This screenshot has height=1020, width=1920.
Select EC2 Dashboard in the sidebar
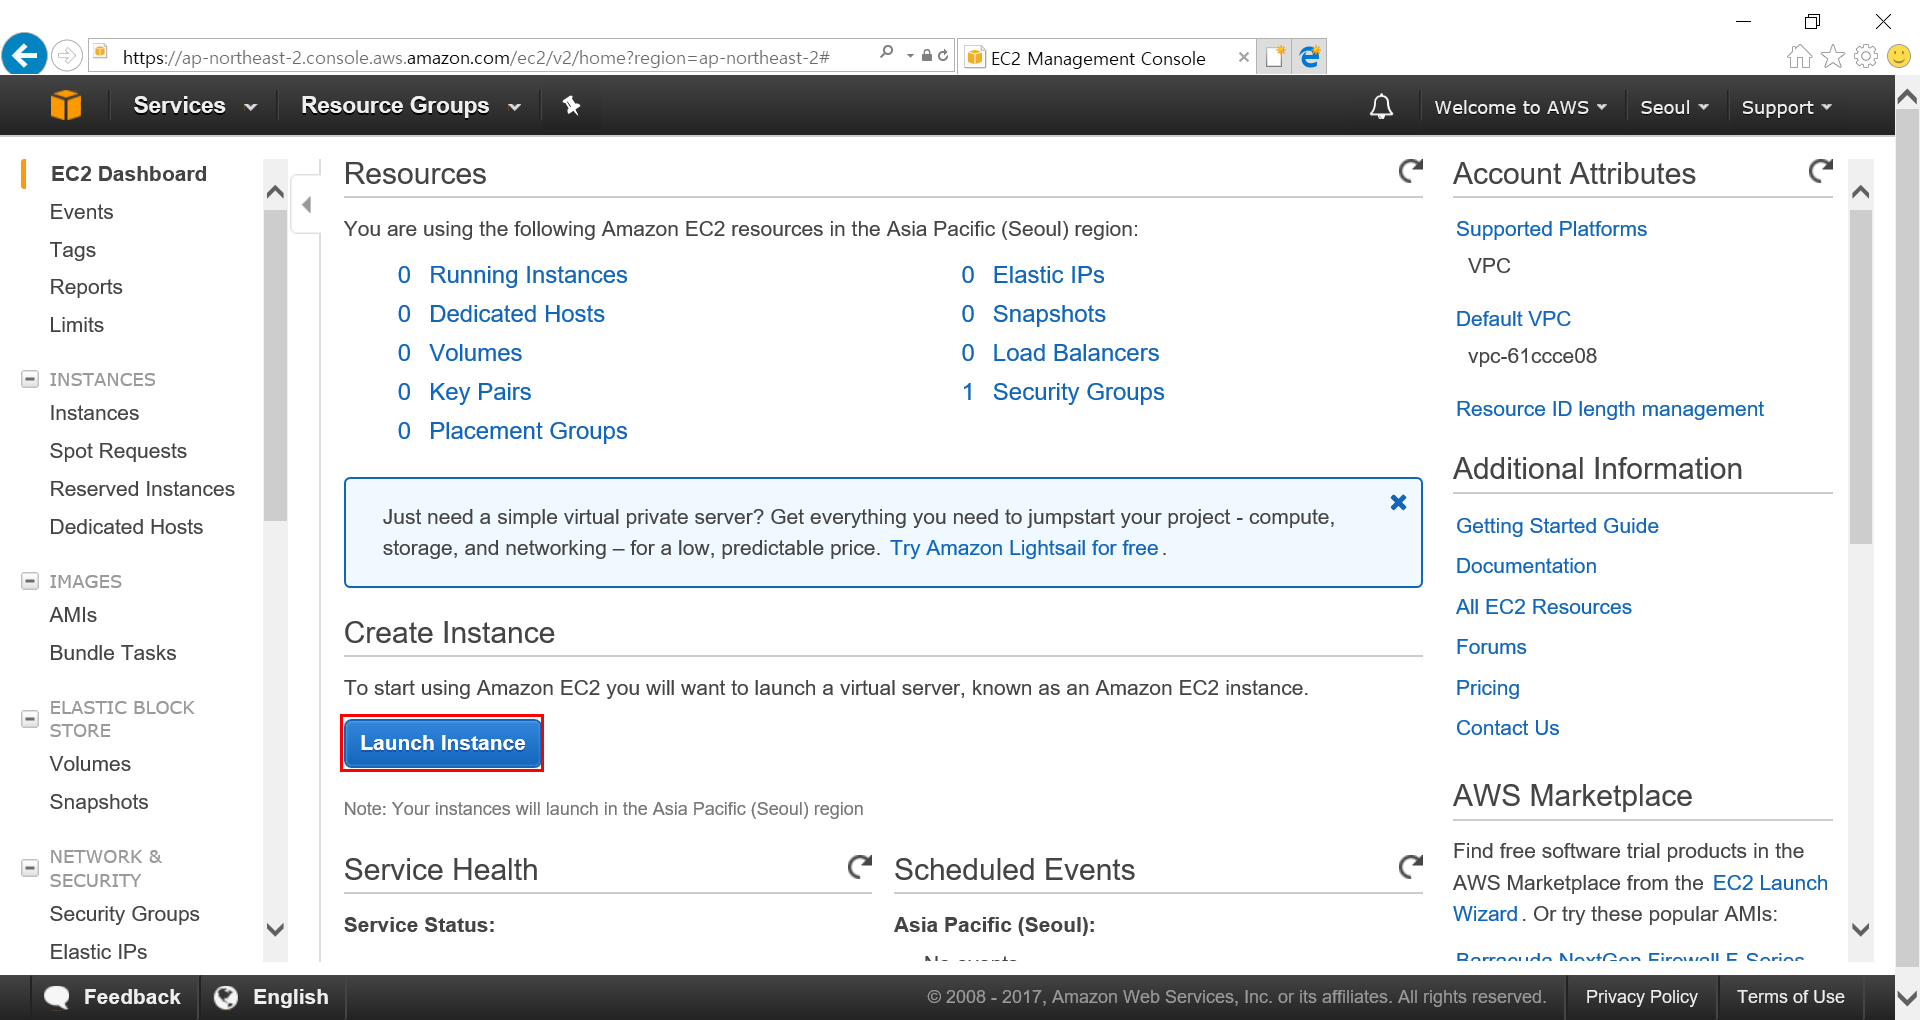(129, 174)
